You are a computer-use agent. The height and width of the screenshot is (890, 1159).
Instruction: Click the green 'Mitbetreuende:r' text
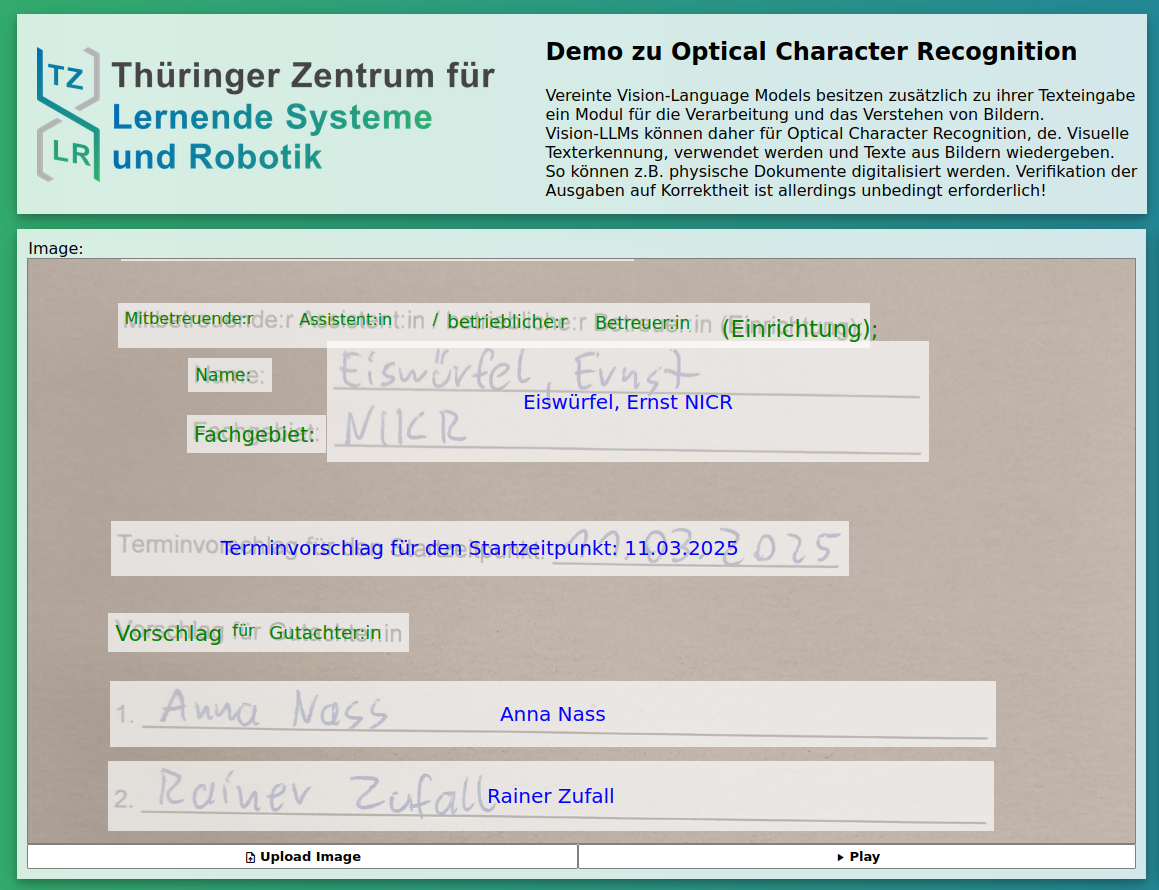point(188,319)
